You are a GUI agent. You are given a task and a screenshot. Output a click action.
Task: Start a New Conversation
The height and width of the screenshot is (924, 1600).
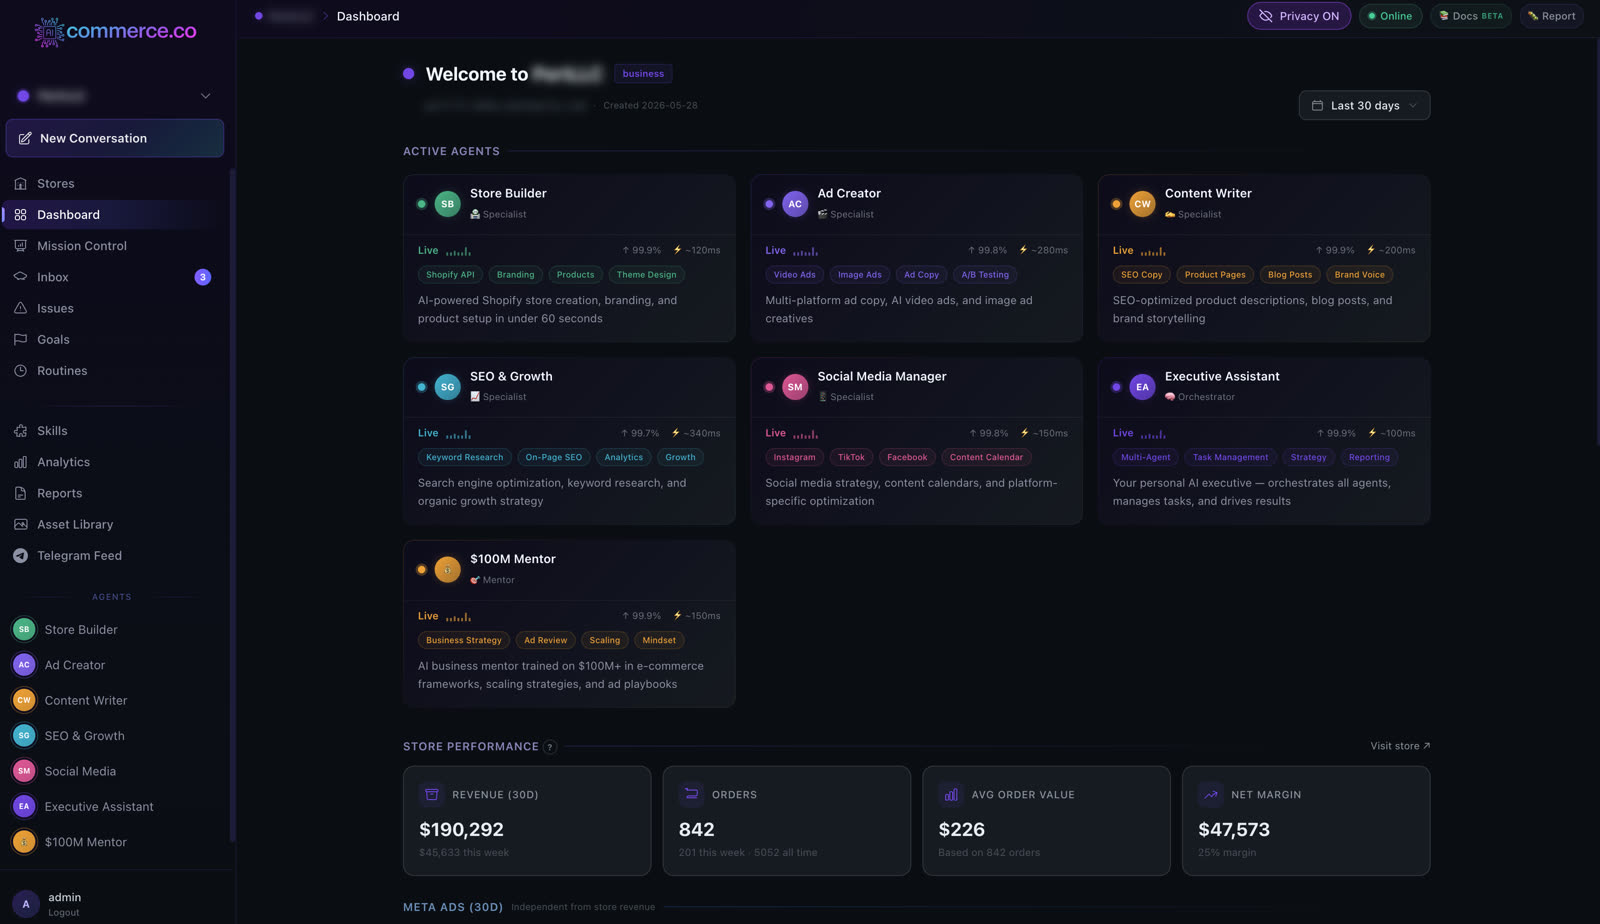[x=115, y=138]
